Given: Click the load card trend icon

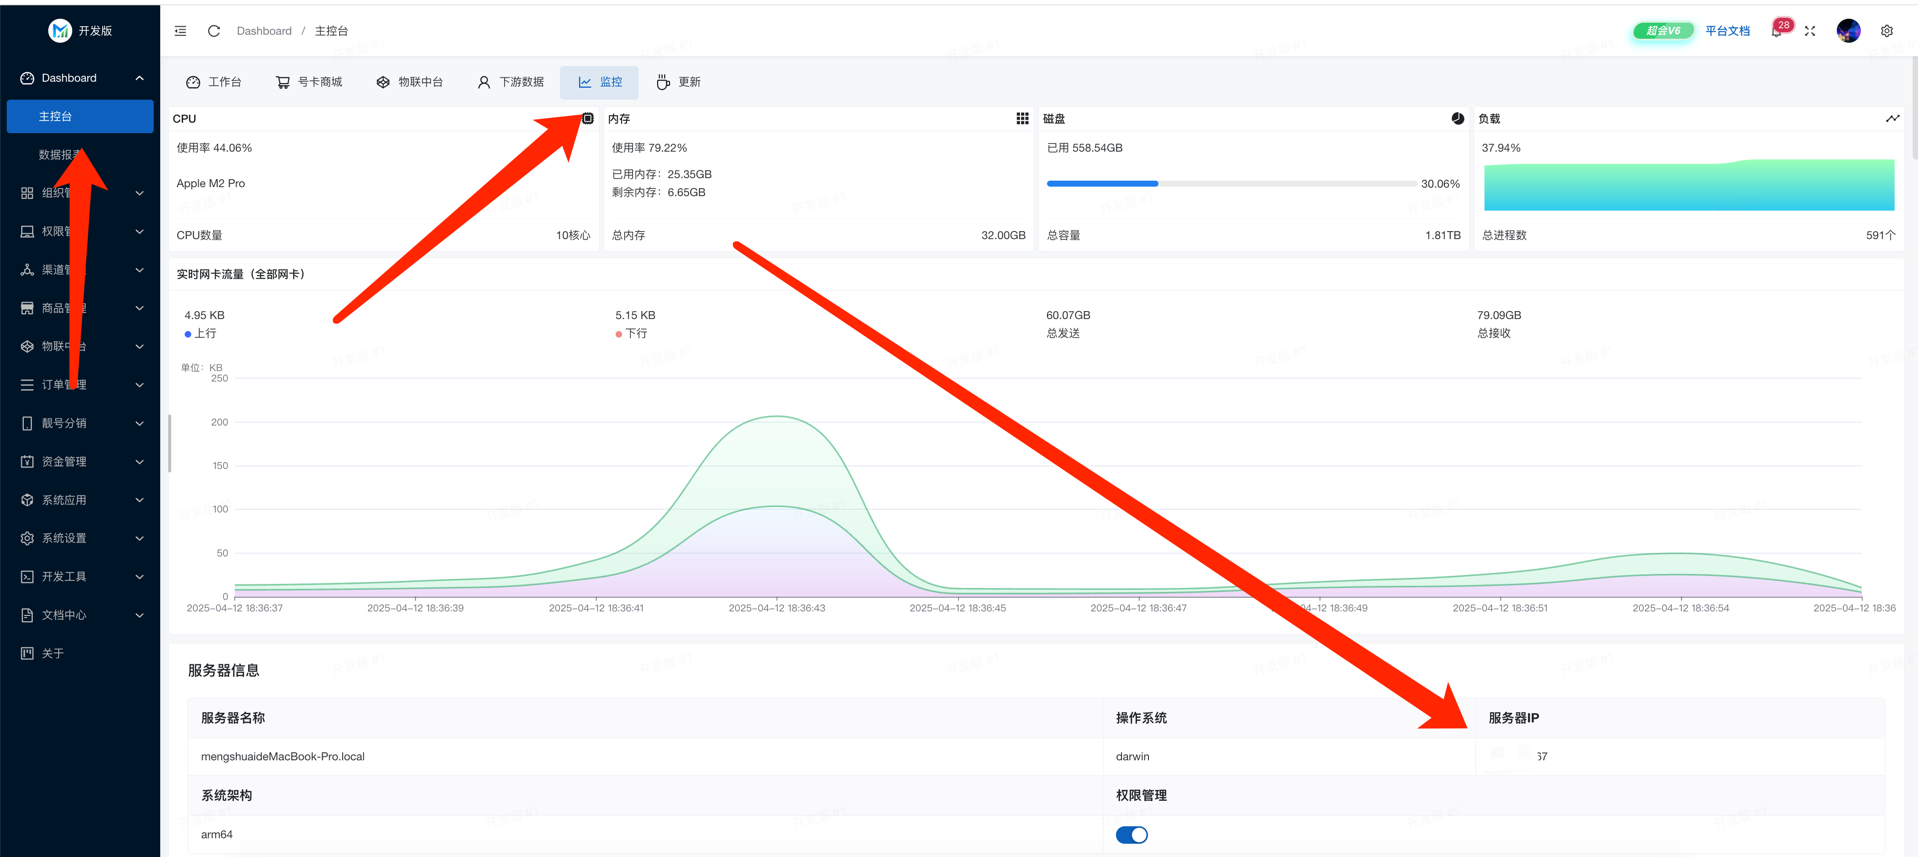Looking at the screenshot, I should point(1892,118).
